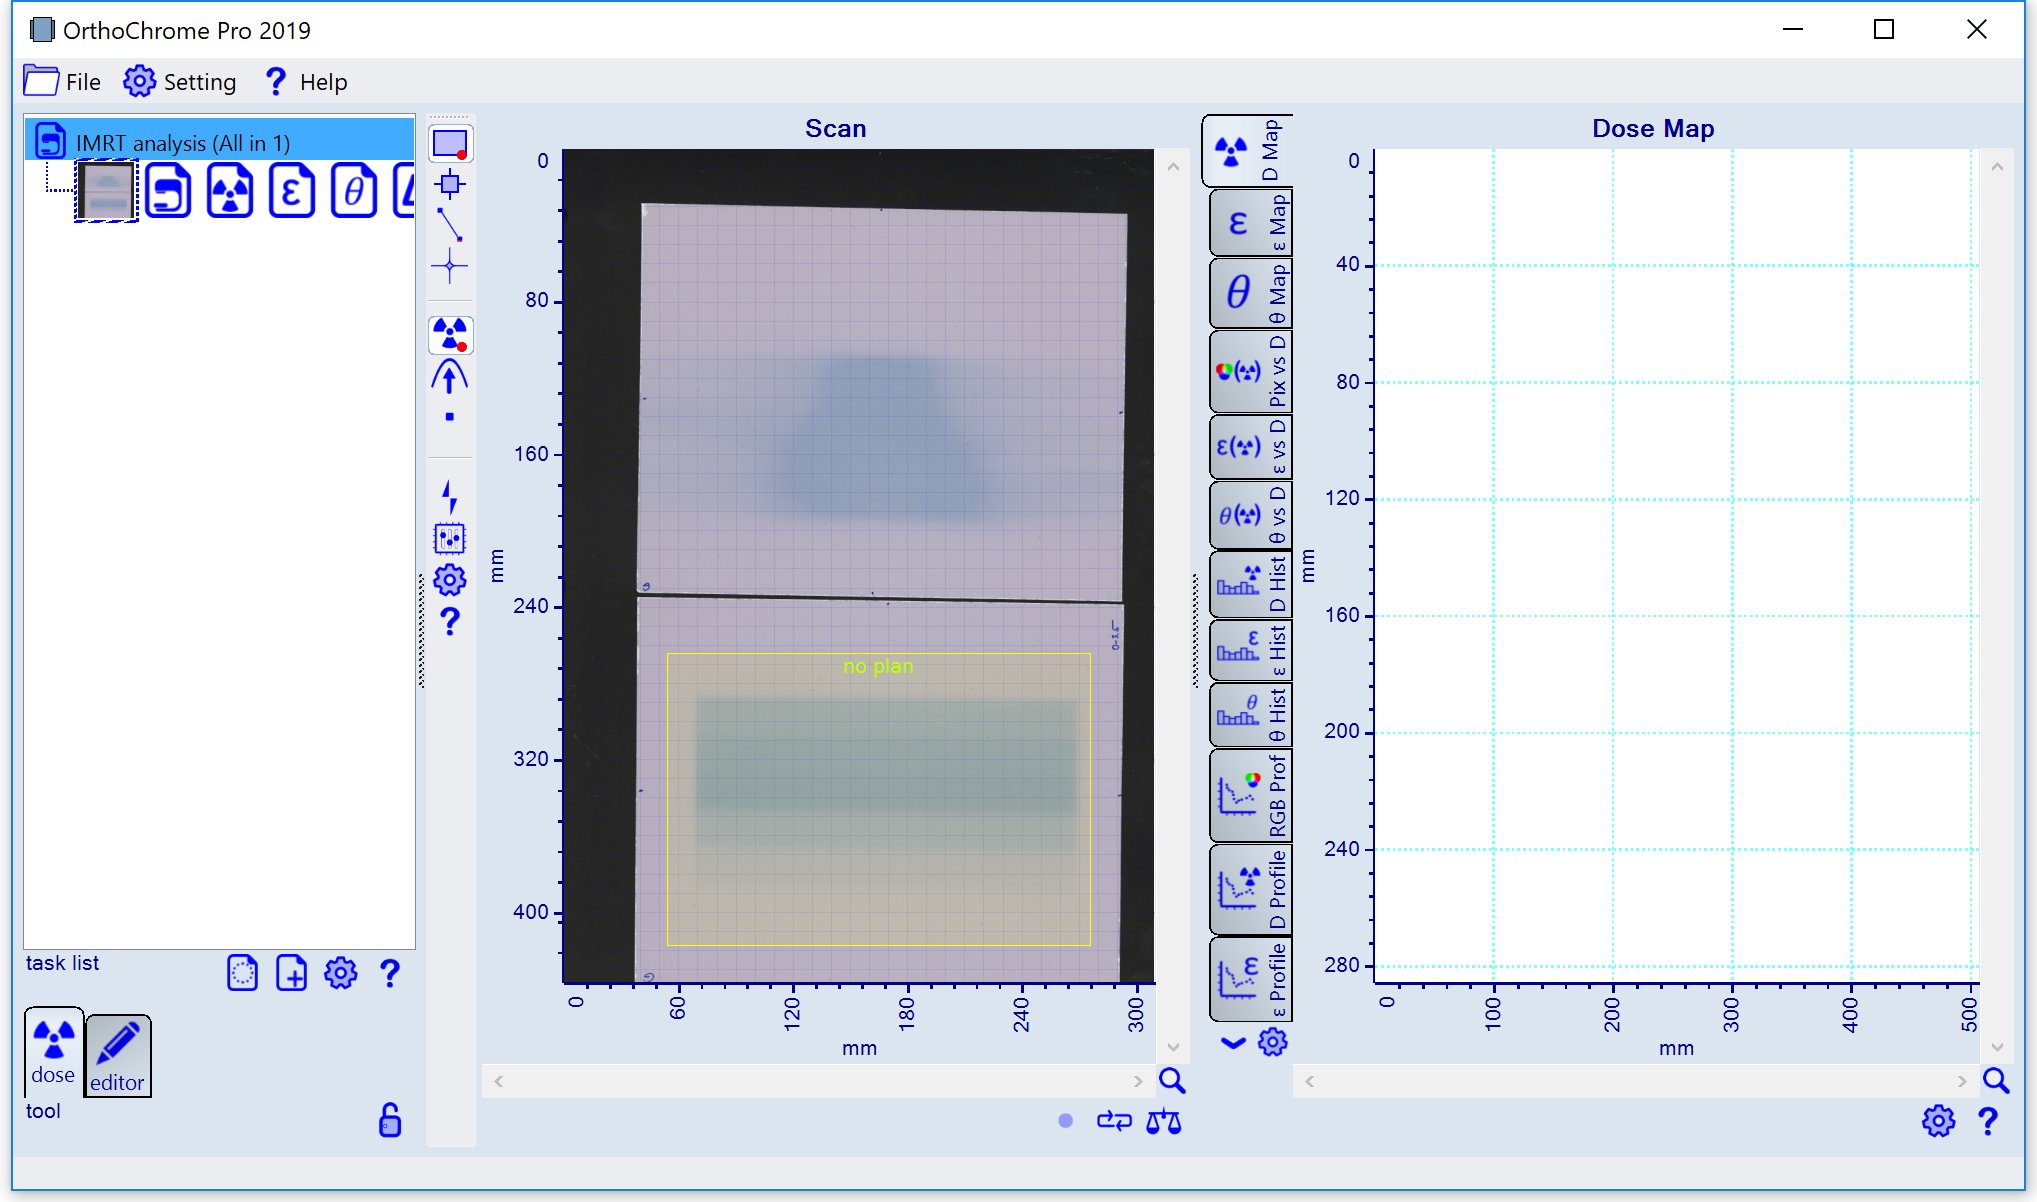
Task: Select the line profile tool
Action: (x=450, y=225)
